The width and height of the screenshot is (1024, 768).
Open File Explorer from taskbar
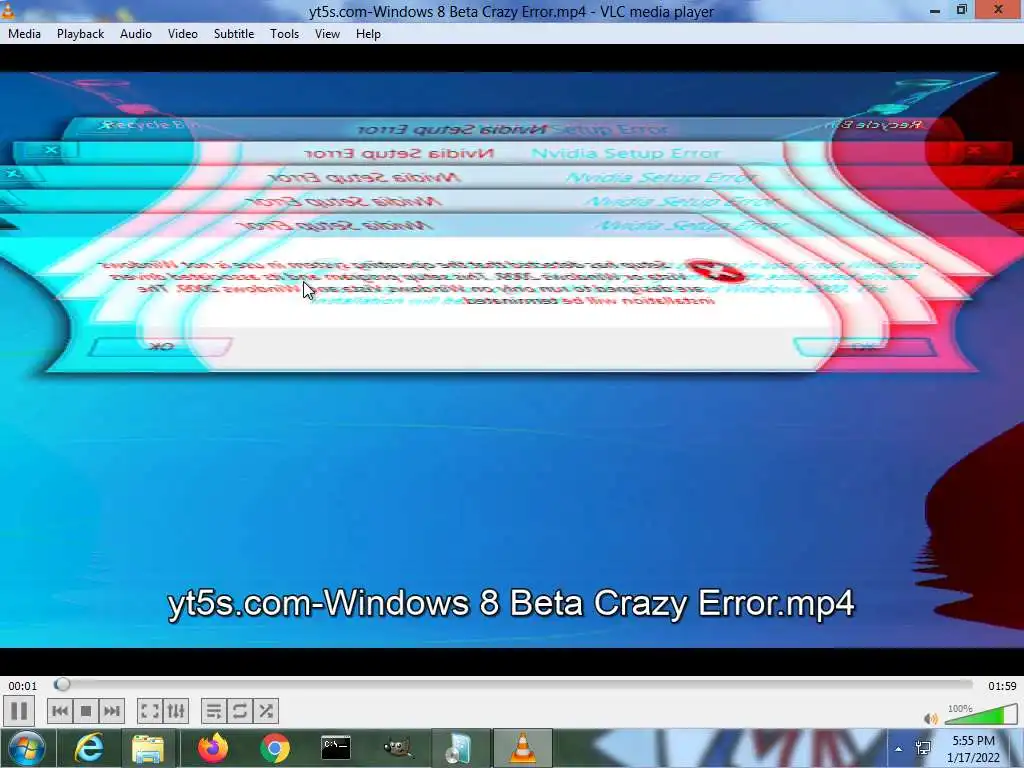coord(148,748)
